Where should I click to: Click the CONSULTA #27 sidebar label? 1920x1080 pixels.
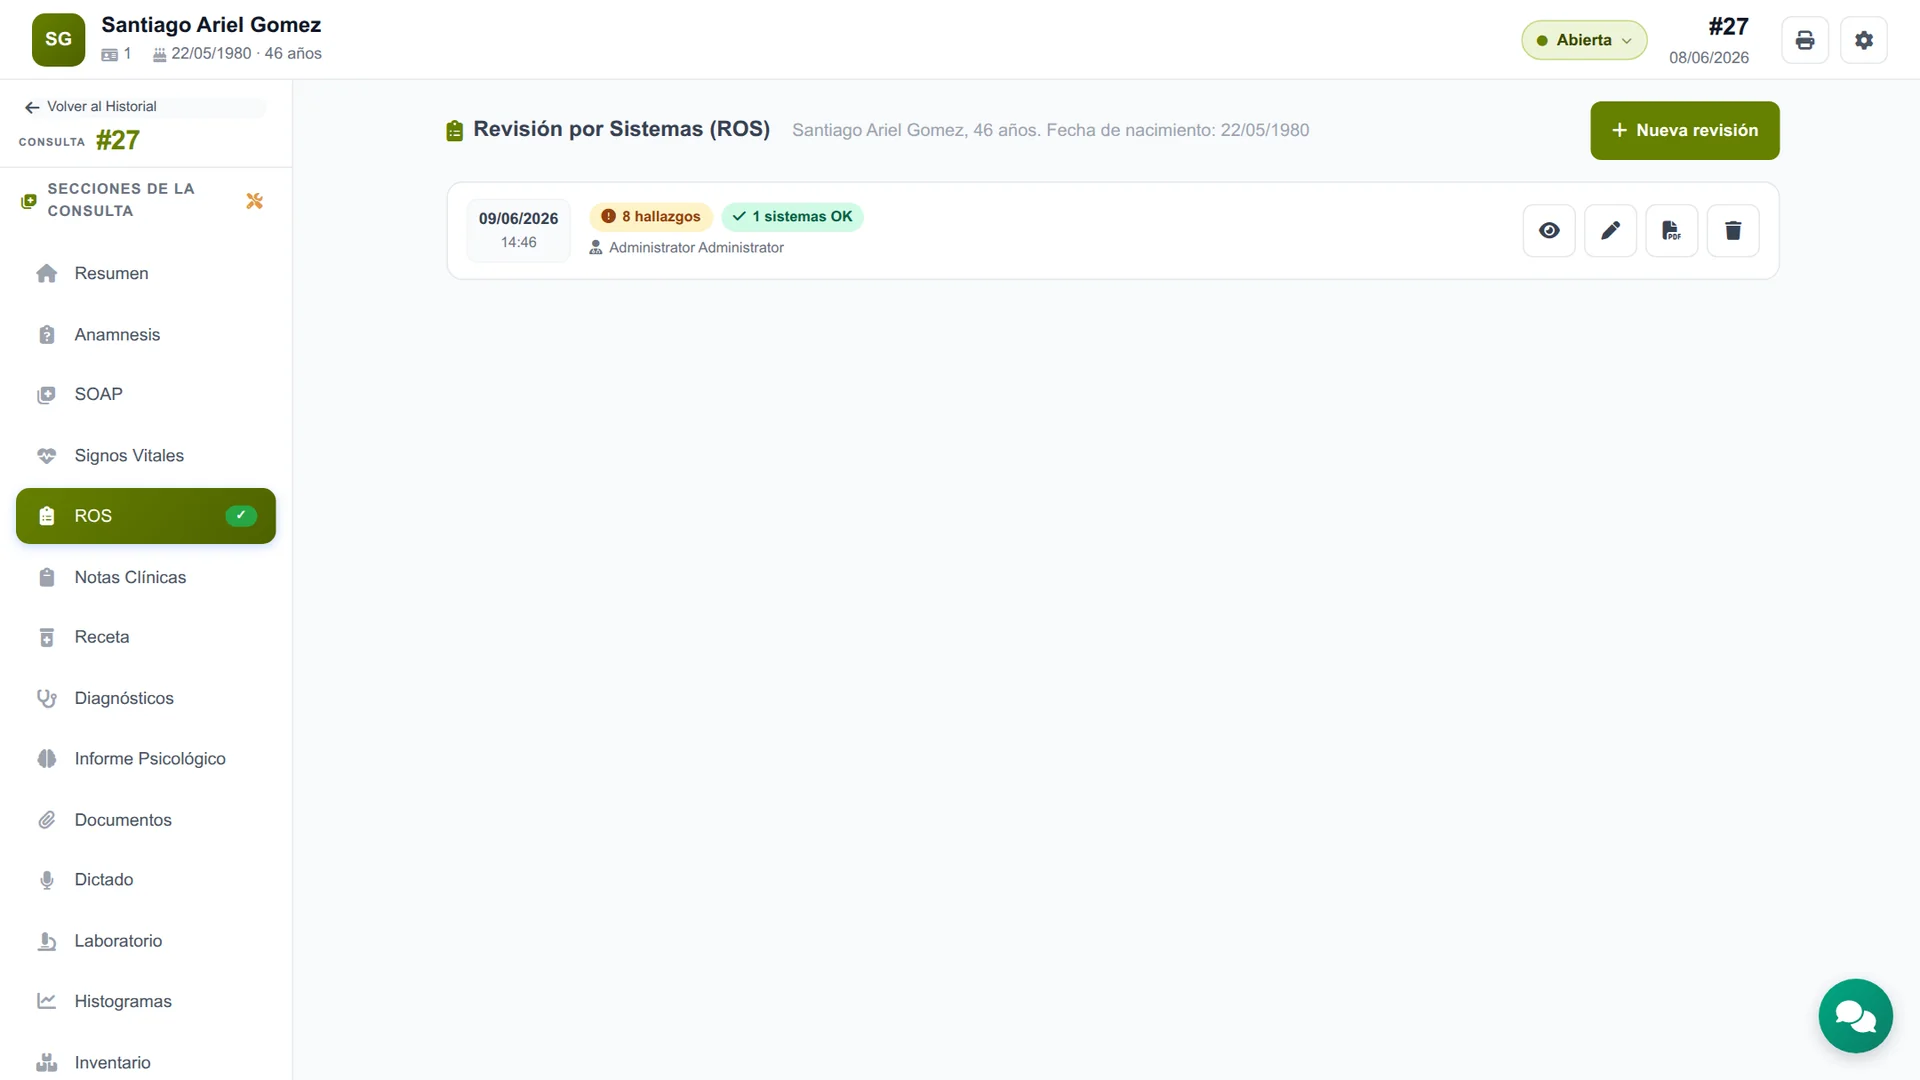[x=79, y=141]
